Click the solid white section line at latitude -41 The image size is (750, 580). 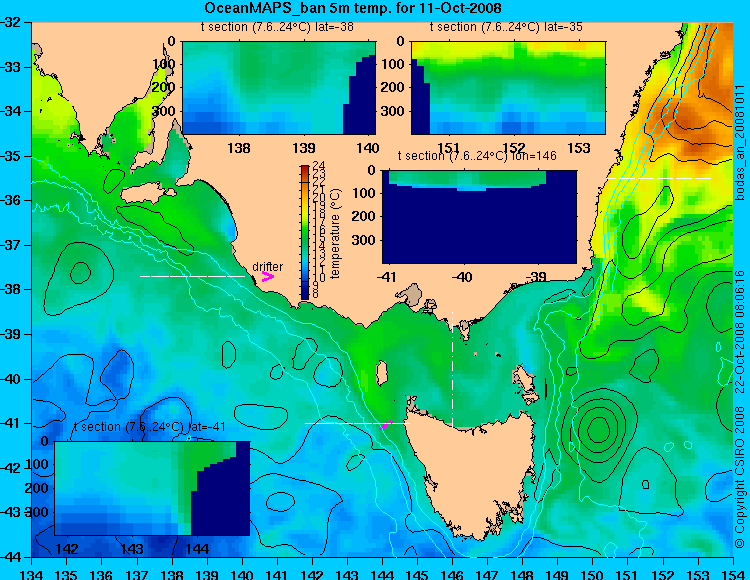(357, 424)
